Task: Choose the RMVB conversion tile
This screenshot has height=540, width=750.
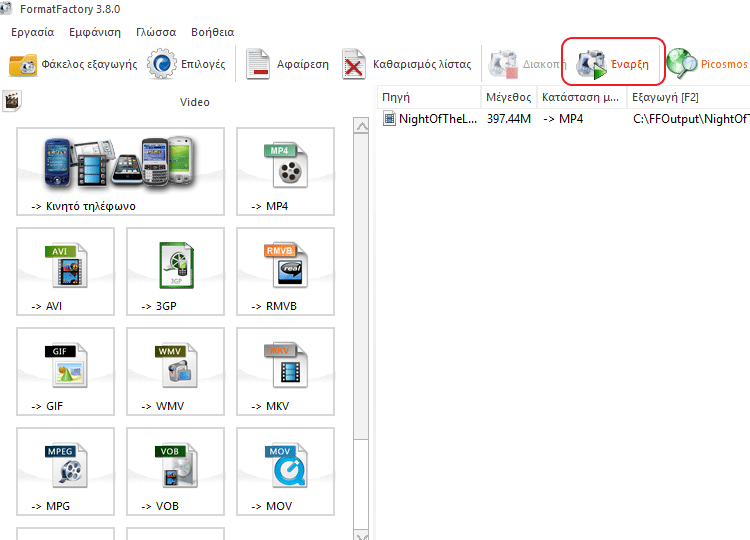Action: pyautogui.click(x=285, y=271)
